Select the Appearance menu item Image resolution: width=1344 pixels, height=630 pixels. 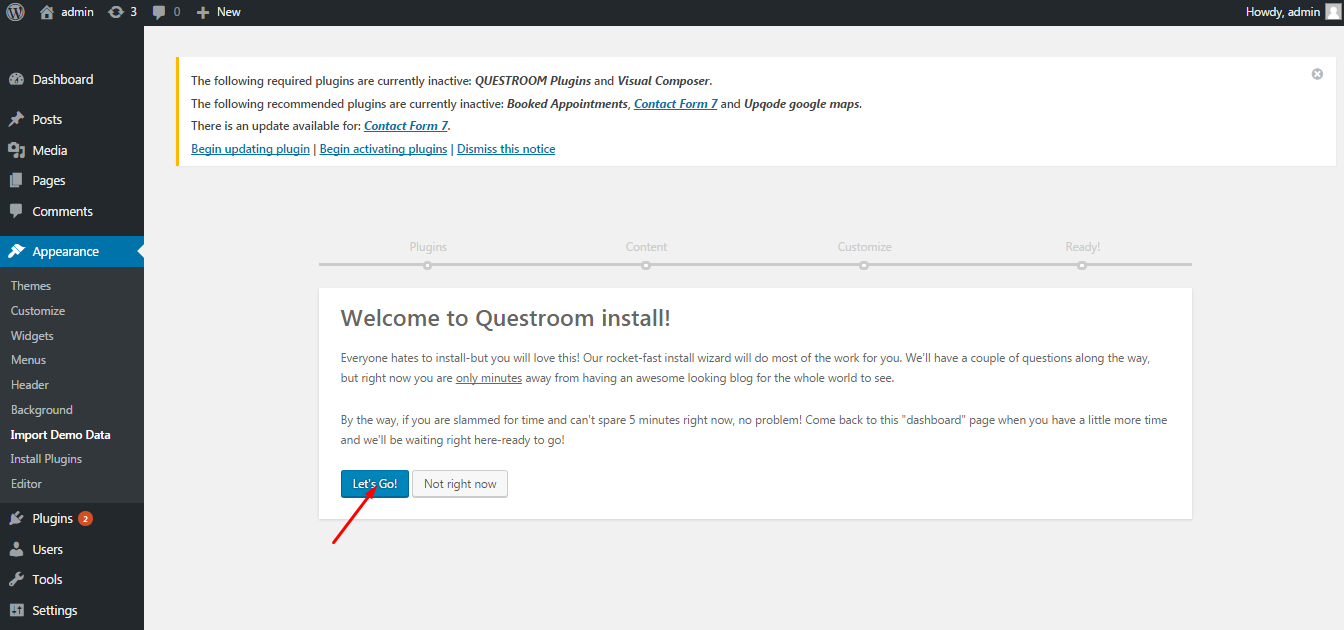(x=66, y=251)
